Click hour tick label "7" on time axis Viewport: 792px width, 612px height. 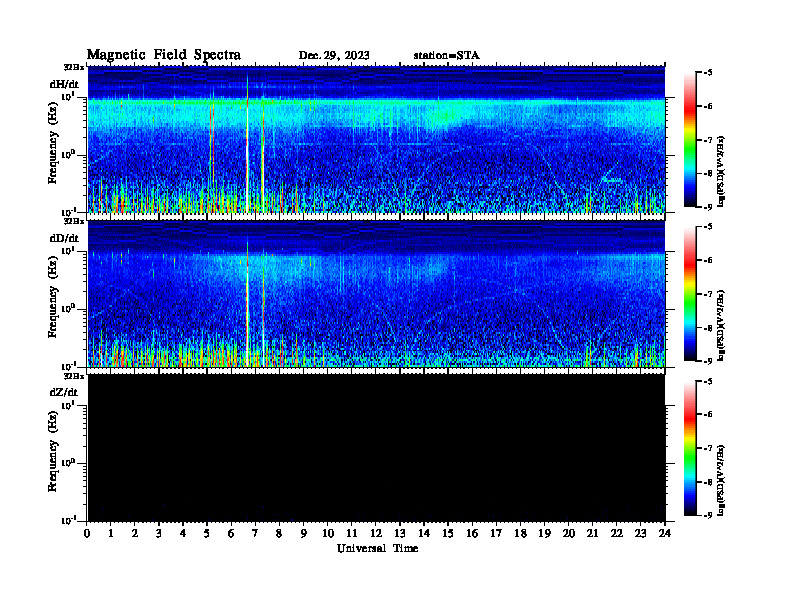255,533
